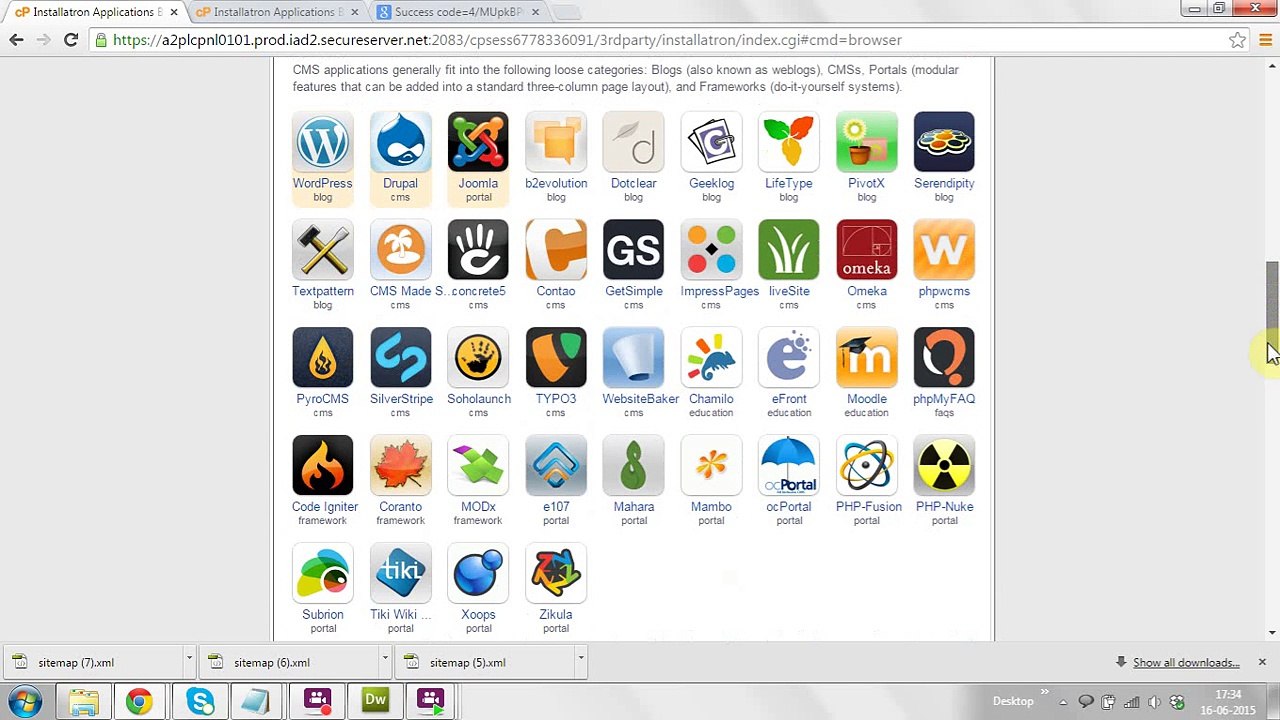
Task: Open the phpwcms icon
Action: [944, 250]
